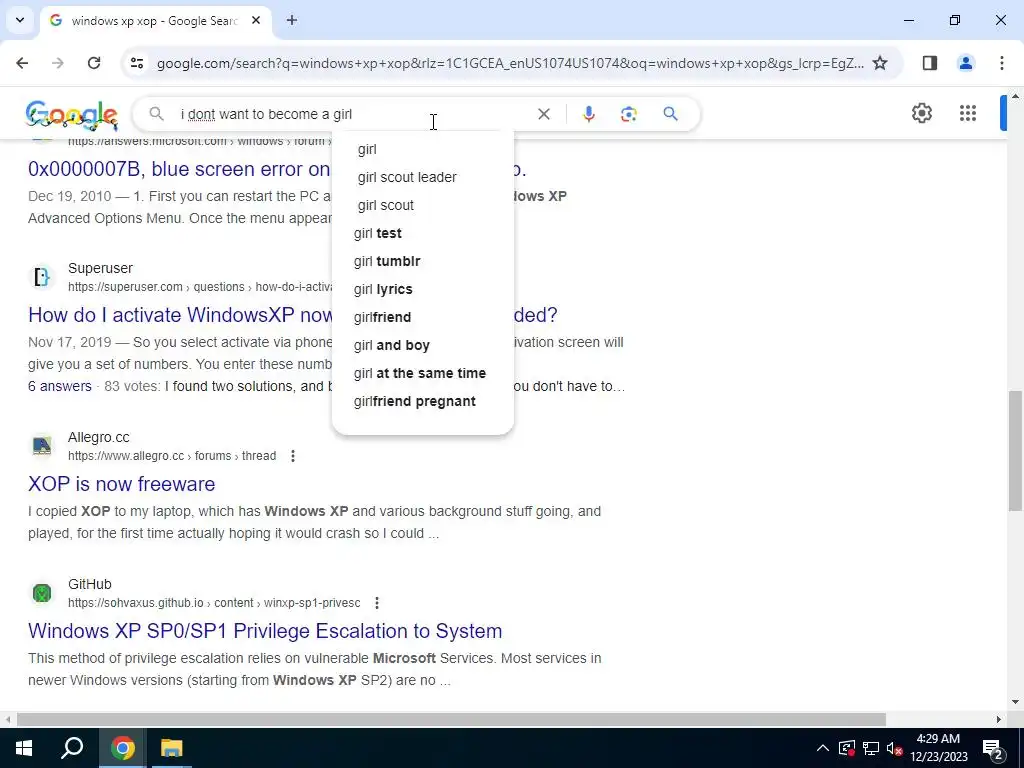The image size is (1024, 768).
Task: Choose the "girl lyrics" suggestion
Action: (x=423, y=290)
